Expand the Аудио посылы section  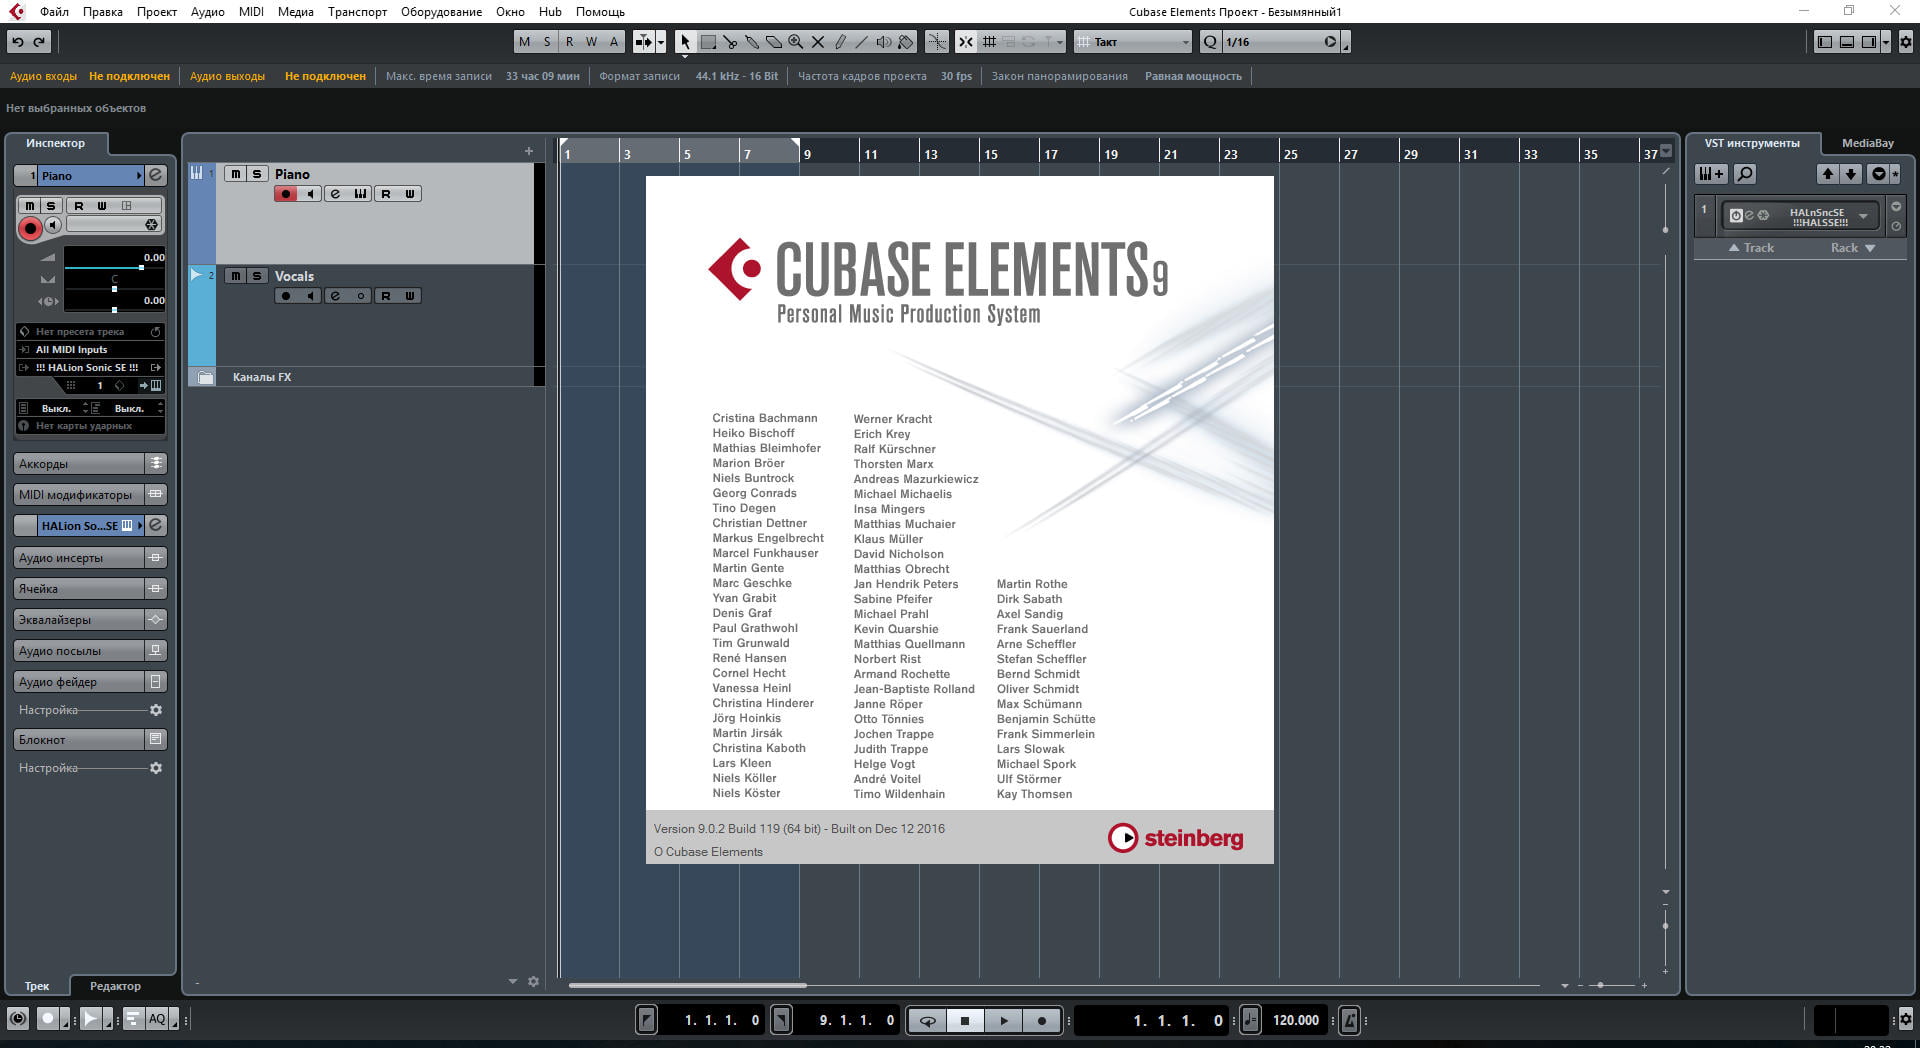coord(79,651)
